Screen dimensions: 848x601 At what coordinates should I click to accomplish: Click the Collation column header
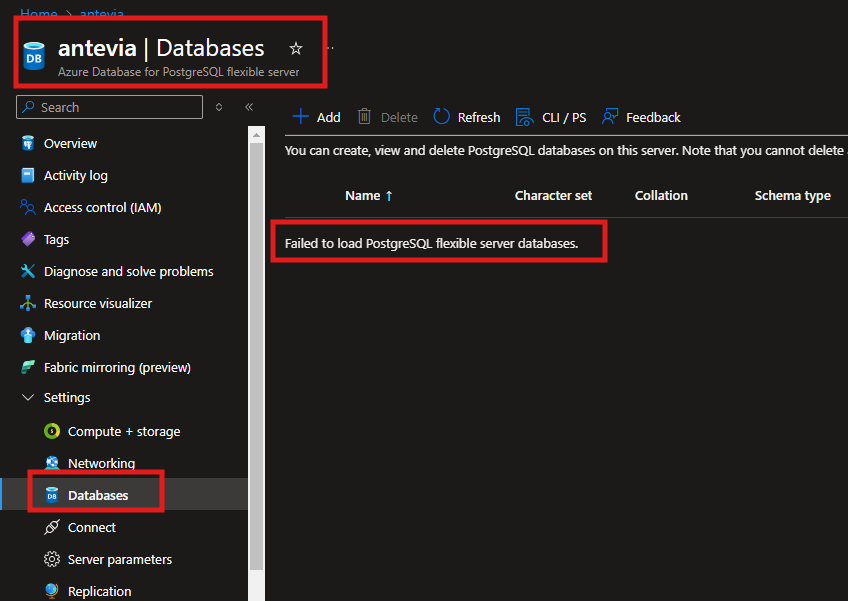point(661,195)
